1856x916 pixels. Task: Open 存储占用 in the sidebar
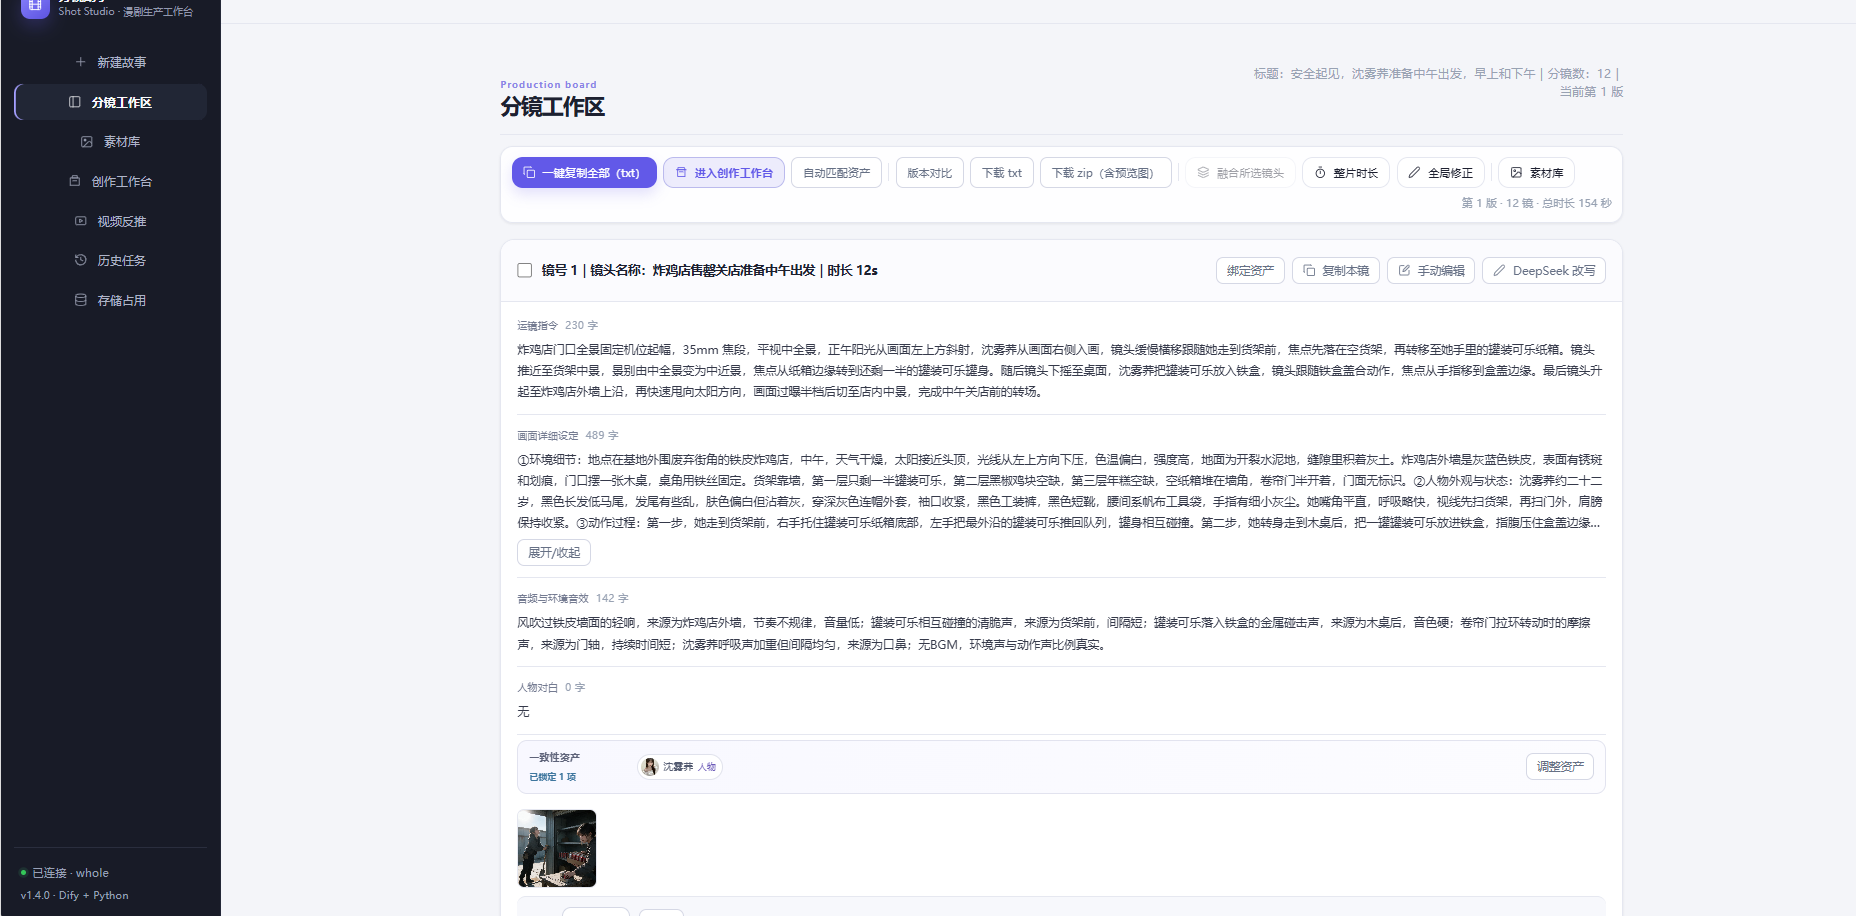click(111, 300)
